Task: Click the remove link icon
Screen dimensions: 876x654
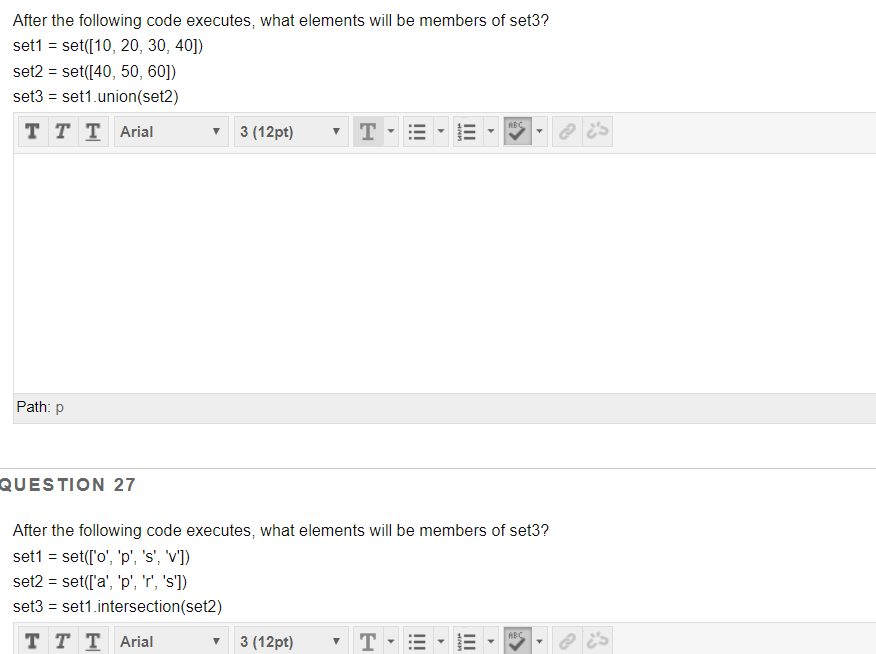Action: click(596, 131)
